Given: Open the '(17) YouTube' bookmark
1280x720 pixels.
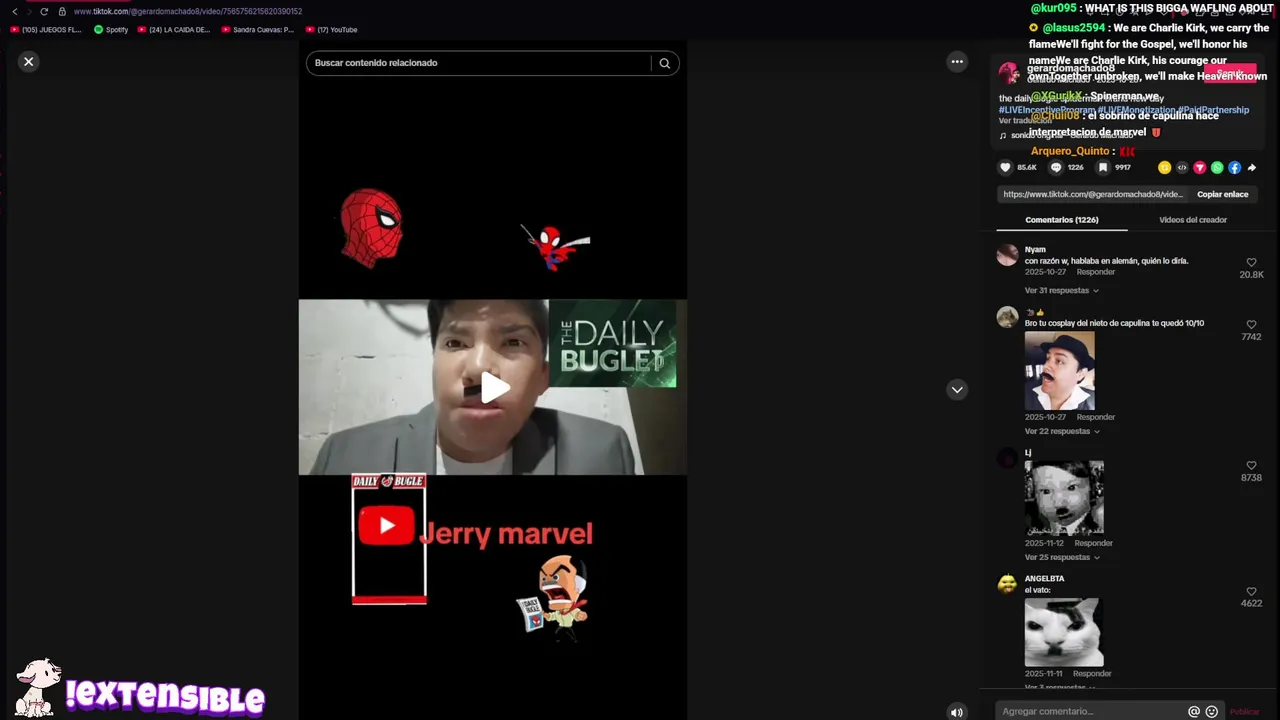Looking at the screenshot, I should click(x=331, y=30).
